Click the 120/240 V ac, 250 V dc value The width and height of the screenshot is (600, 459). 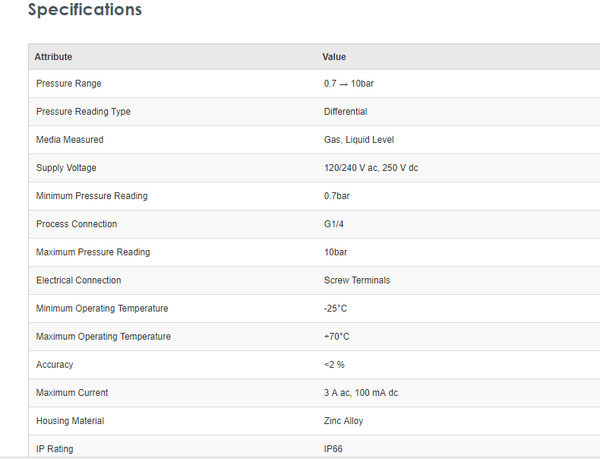pyautogui.click(x=364, y=168)
